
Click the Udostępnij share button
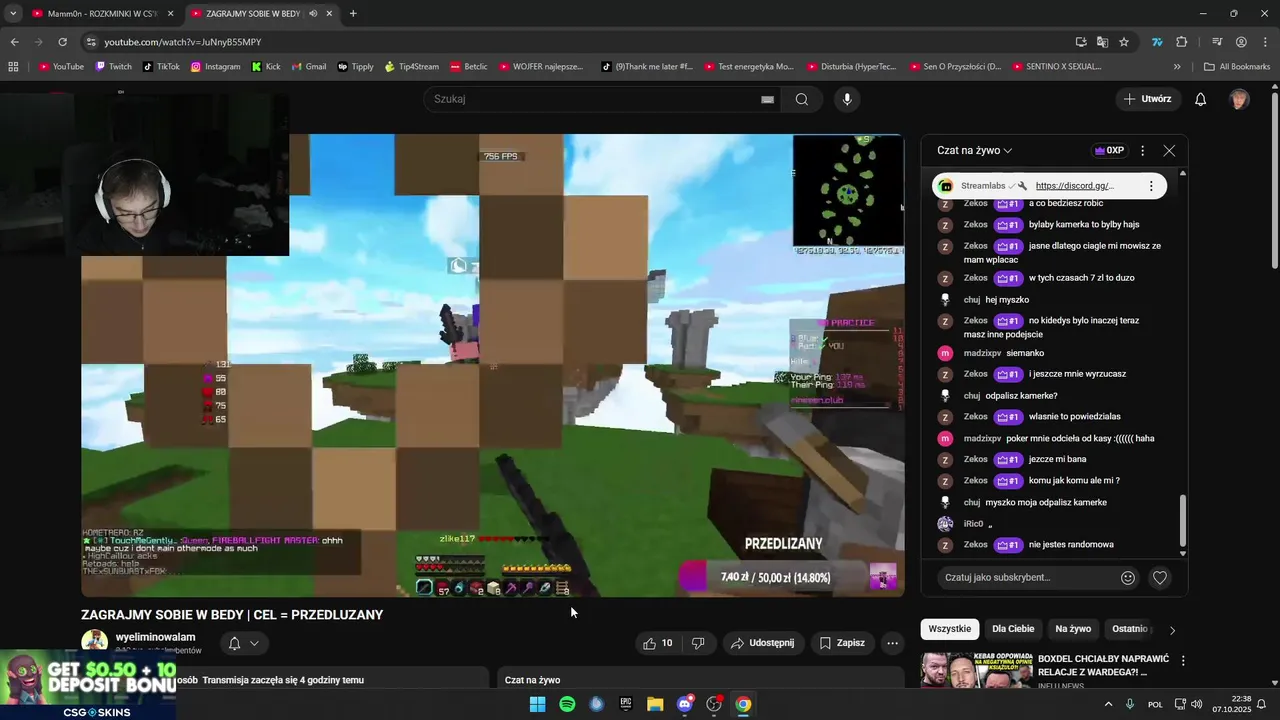click(762, 643)
